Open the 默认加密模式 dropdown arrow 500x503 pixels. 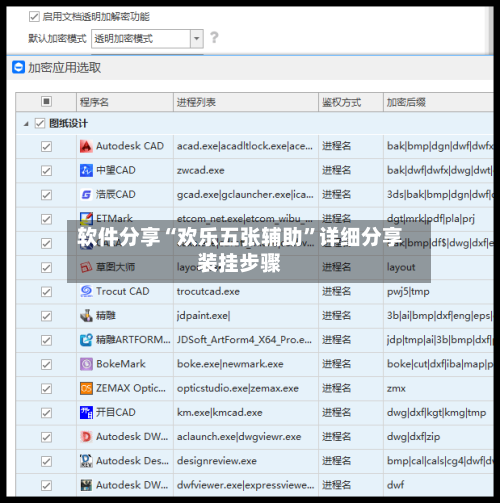click(x=197, y=39)
